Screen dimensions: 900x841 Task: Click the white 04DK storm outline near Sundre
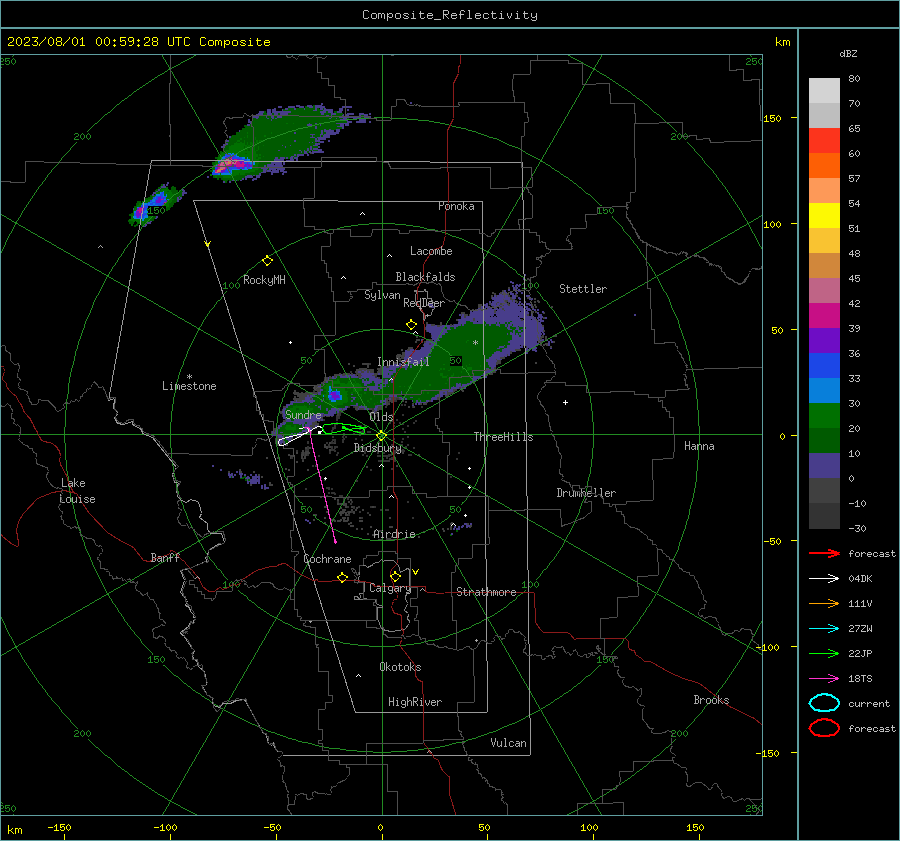click(x=299, y=436)
